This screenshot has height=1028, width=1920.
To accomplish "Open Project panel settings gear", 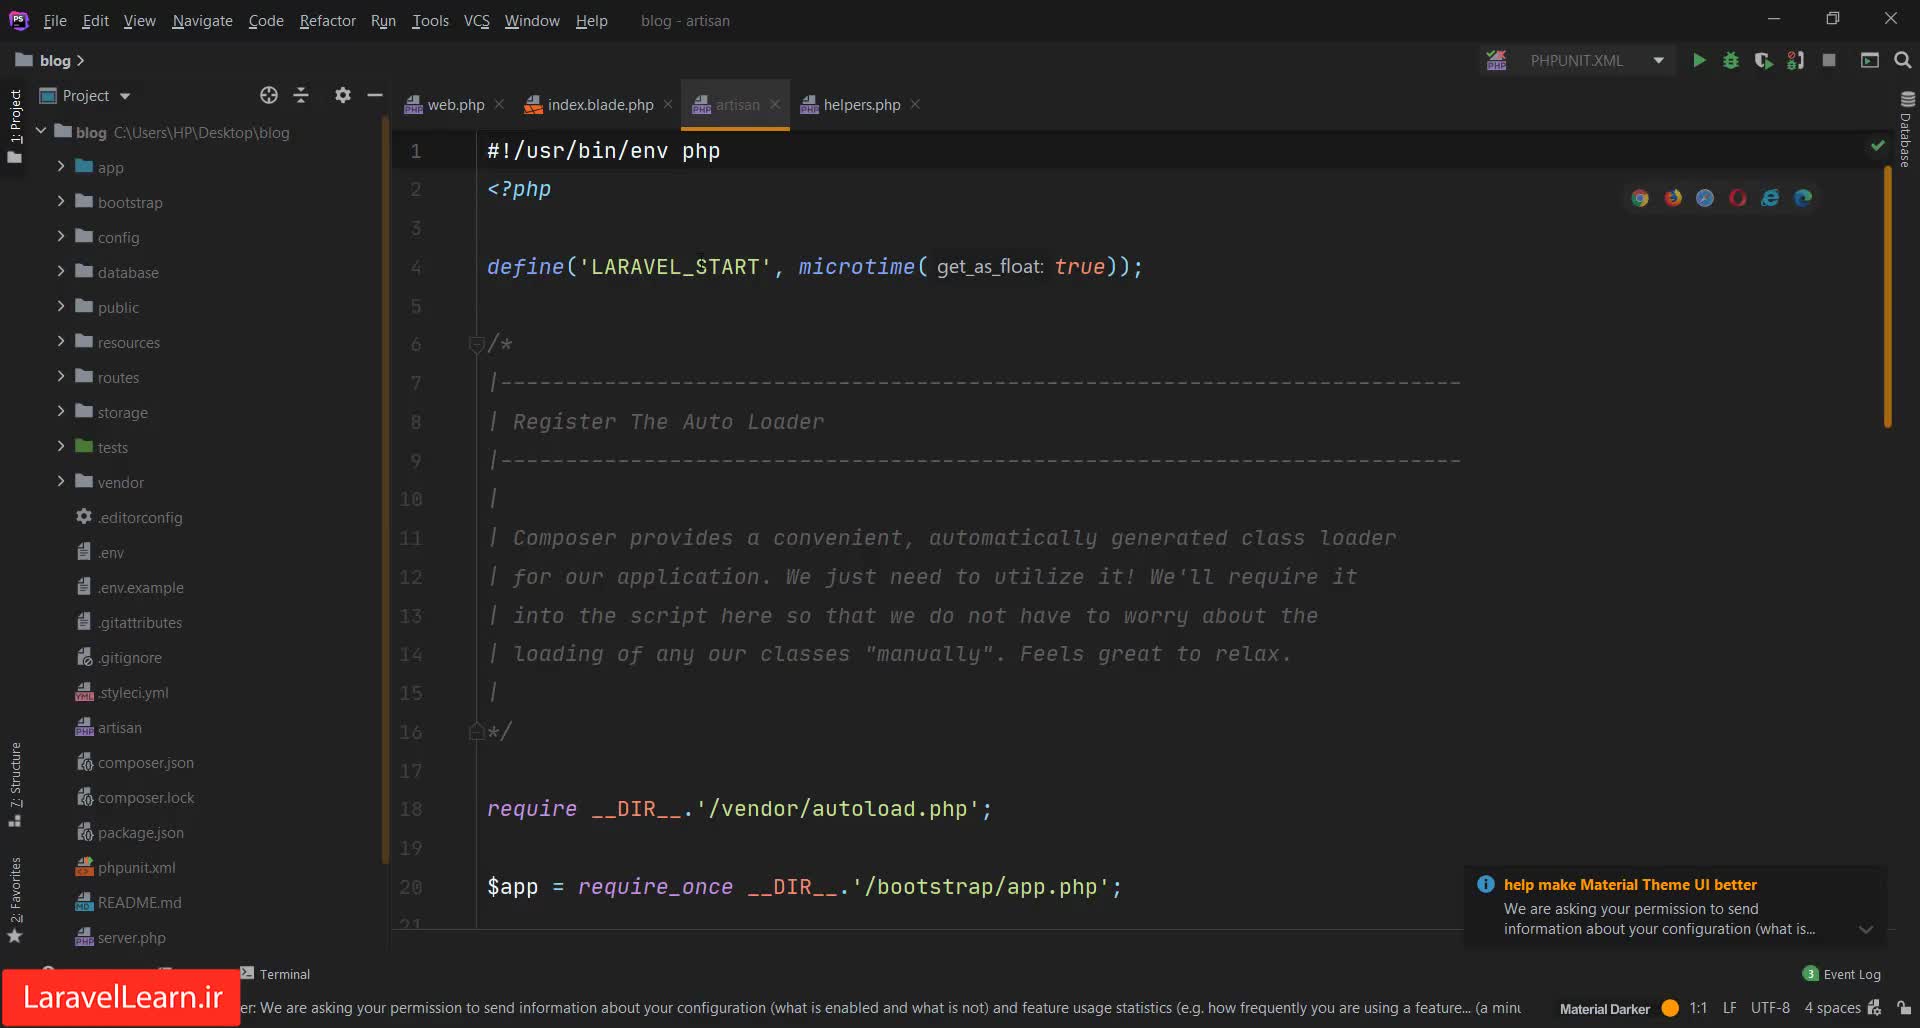I will (x=343, y=95).
